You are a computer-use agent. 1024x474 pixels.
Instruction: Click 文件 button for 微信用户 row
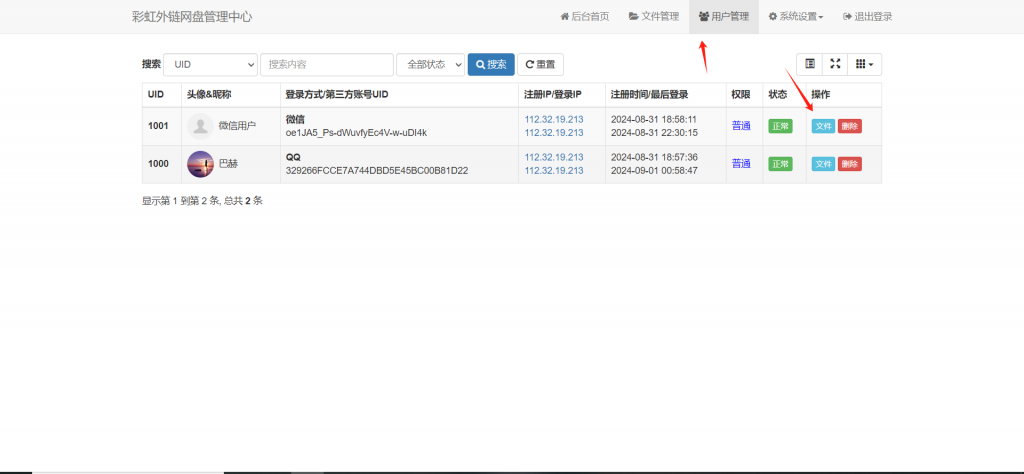click(x=823, y=126)
